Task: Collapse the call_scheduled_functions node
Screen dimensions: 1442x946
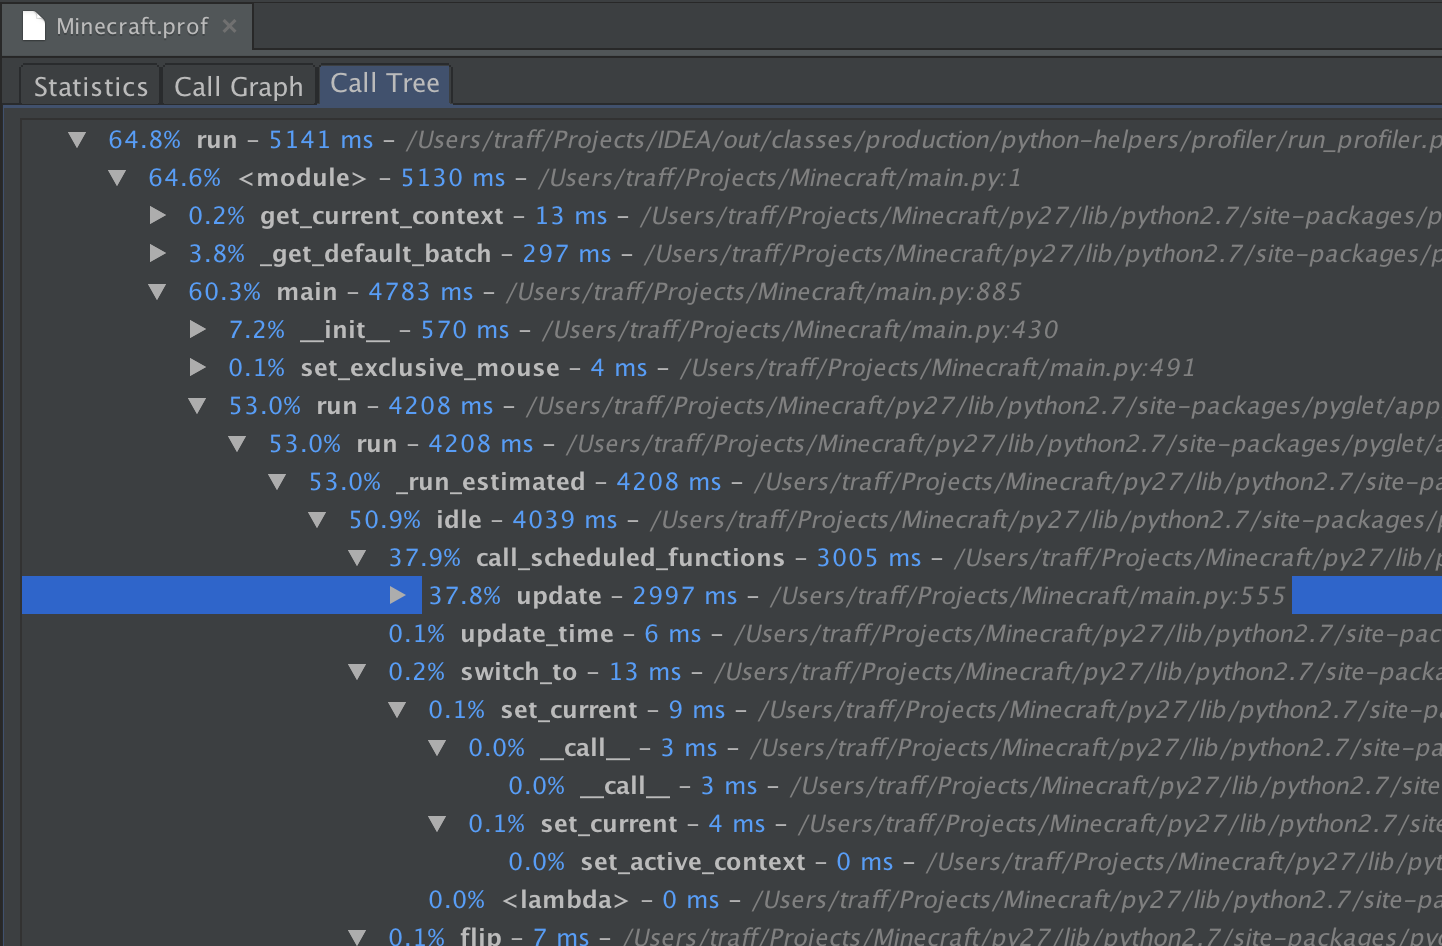Action: 357,558
